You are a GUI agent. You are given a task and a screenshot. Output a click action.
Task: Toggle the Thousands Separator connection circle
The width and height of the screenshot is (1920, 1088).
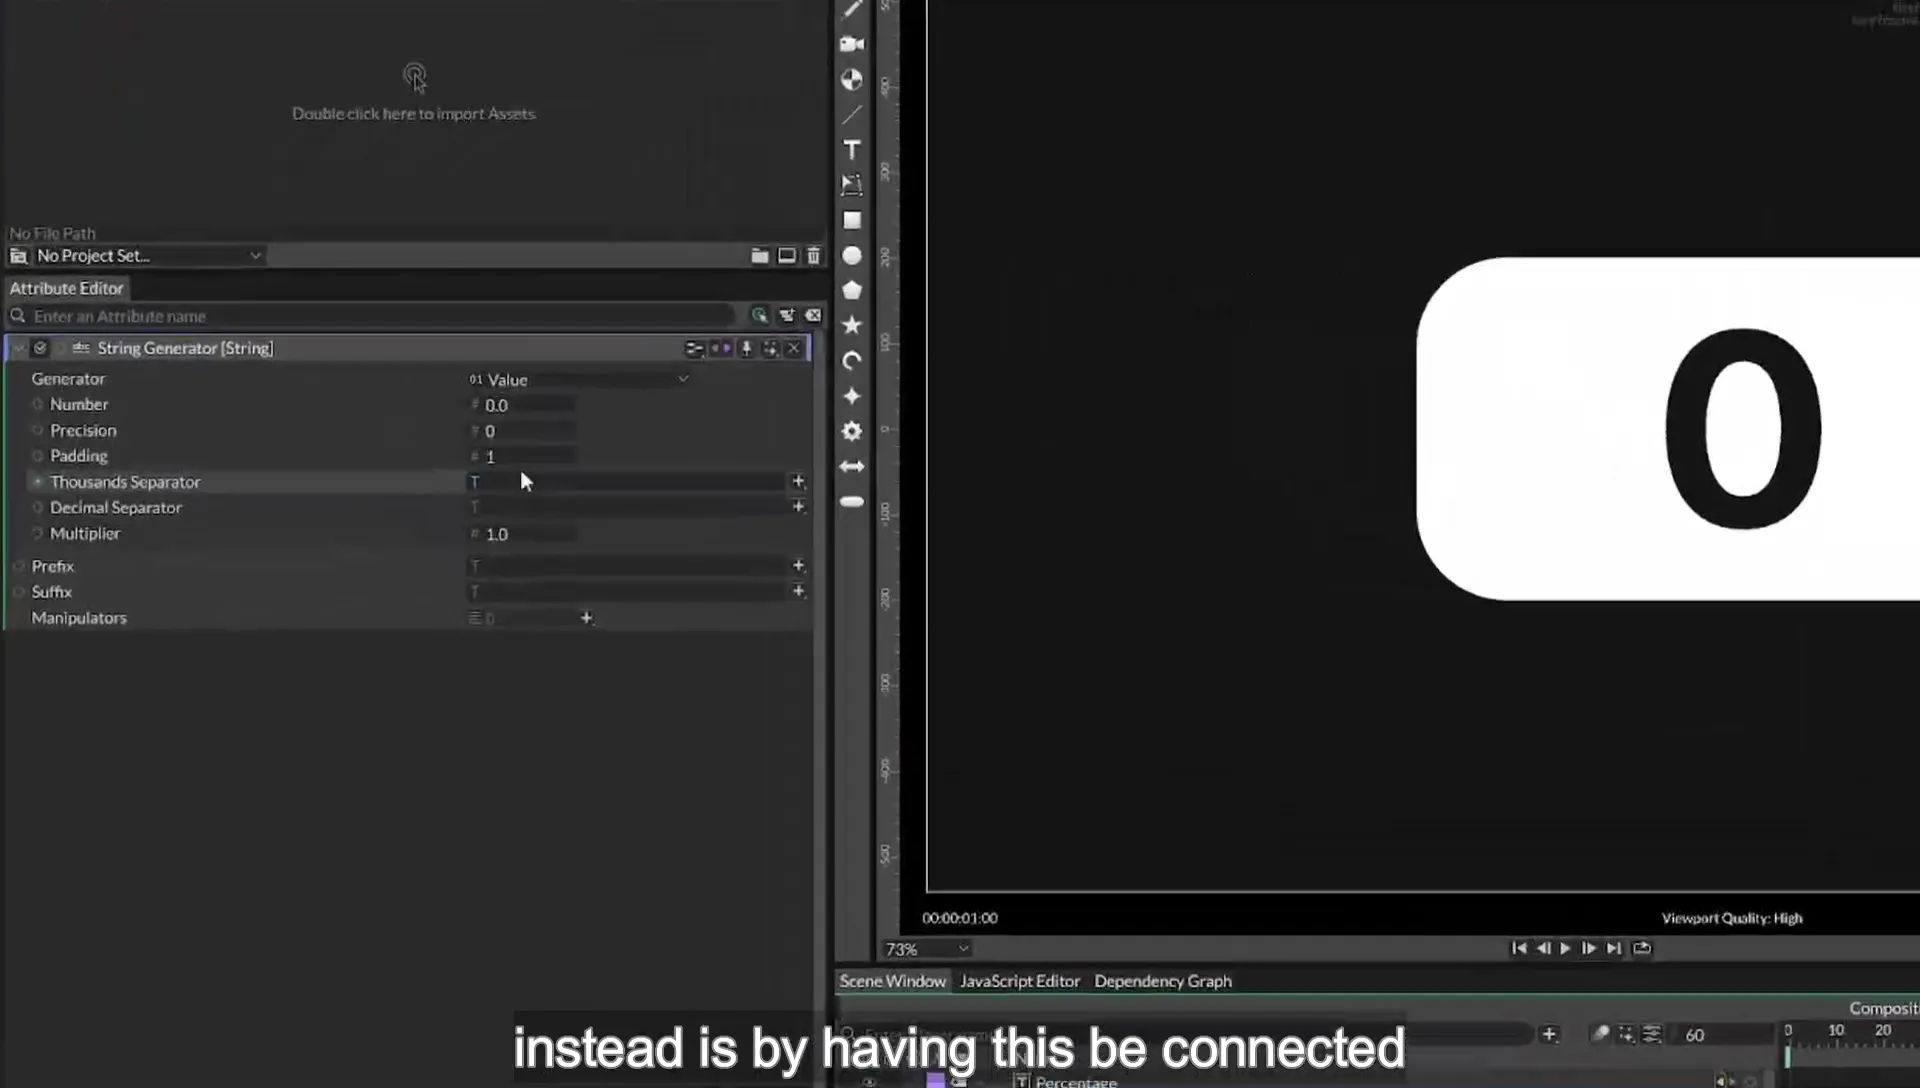(x=38, y=482)
